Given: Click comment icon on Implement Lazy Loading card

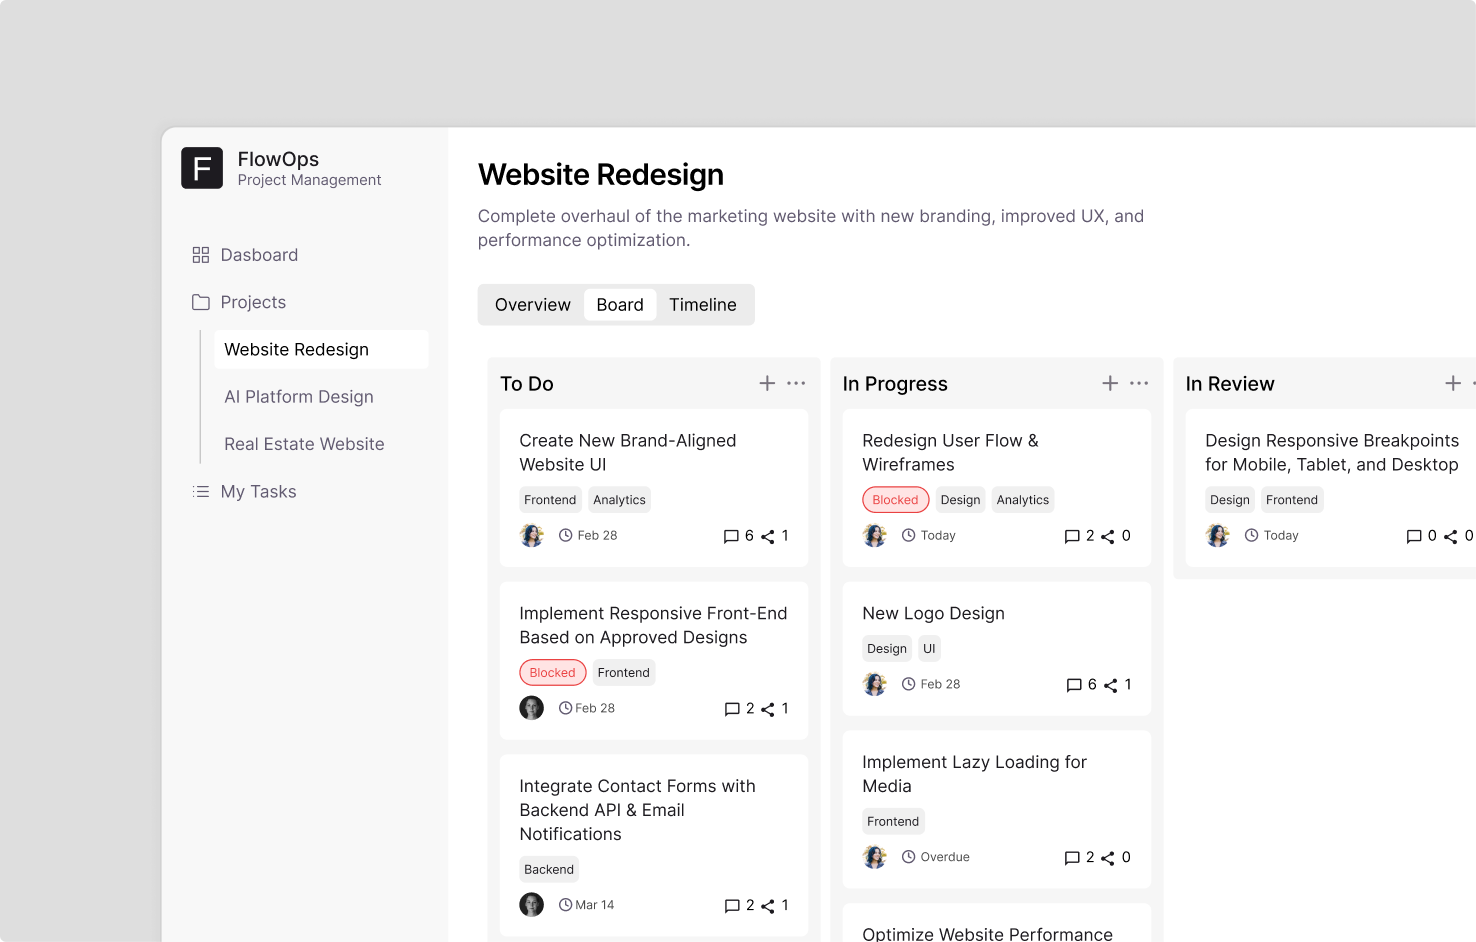Looking at the screenshot, I should point(1072,858).
